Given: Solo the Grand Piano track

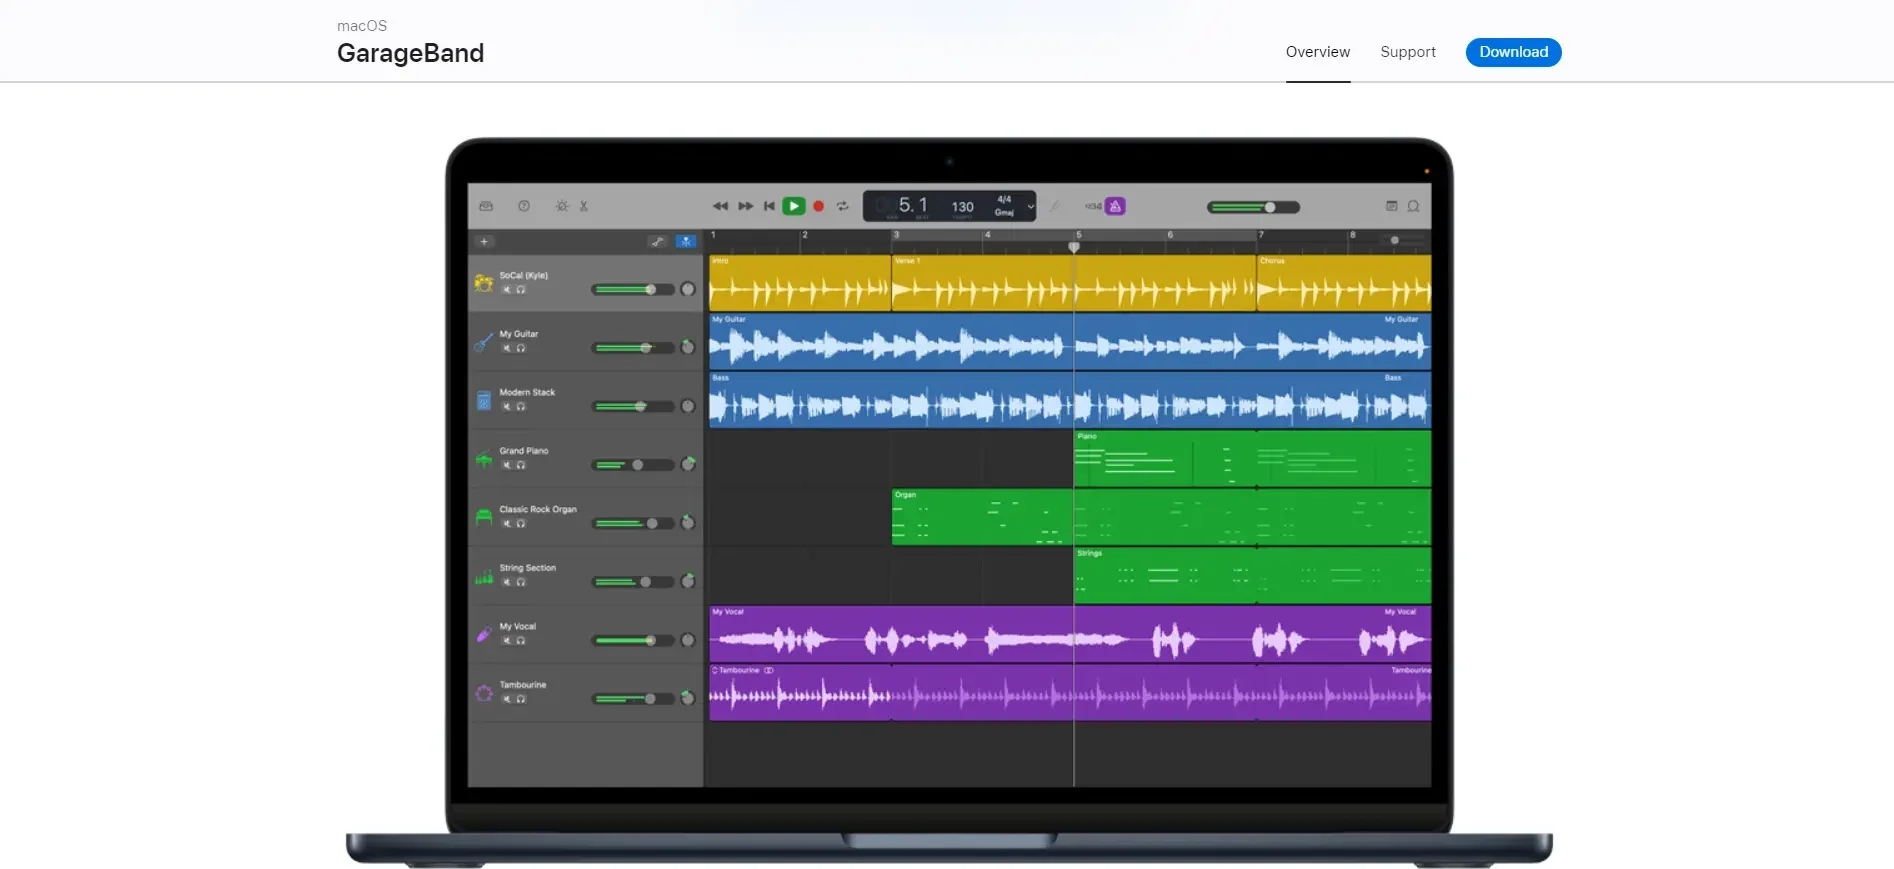Looking at the screenshot, I should coord(521,465).
